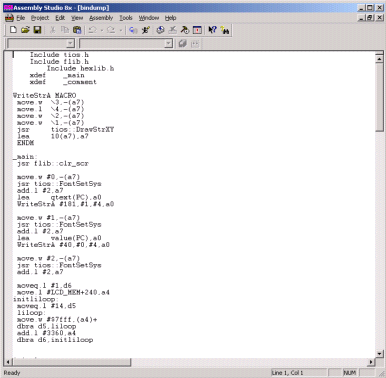The width and height of the screenshot is (386, 378).
Task: Open a file using the folder icon
Action: click(x=25, y=30)
